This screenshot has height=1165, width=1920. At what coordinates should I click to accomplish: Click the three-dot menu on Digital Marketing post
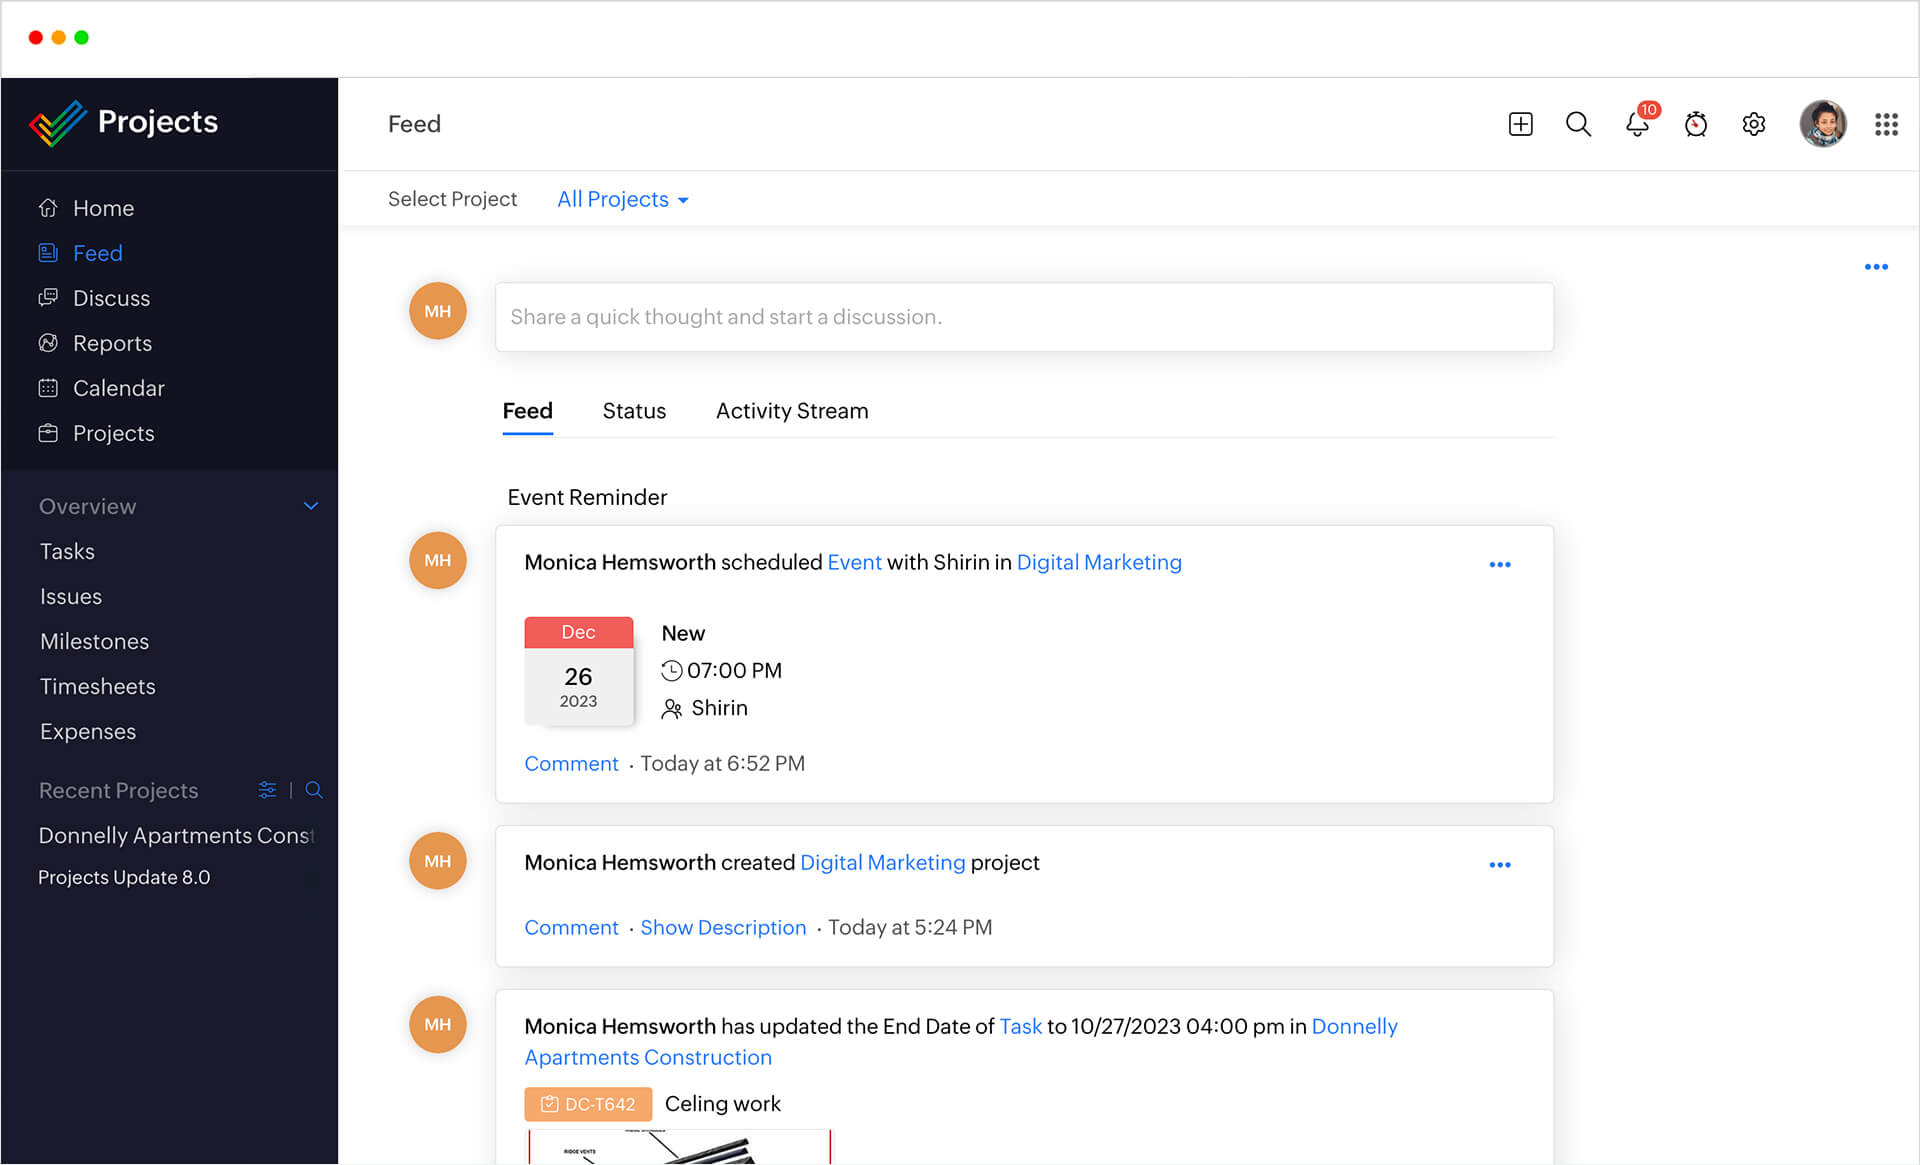pos(1499,863)
